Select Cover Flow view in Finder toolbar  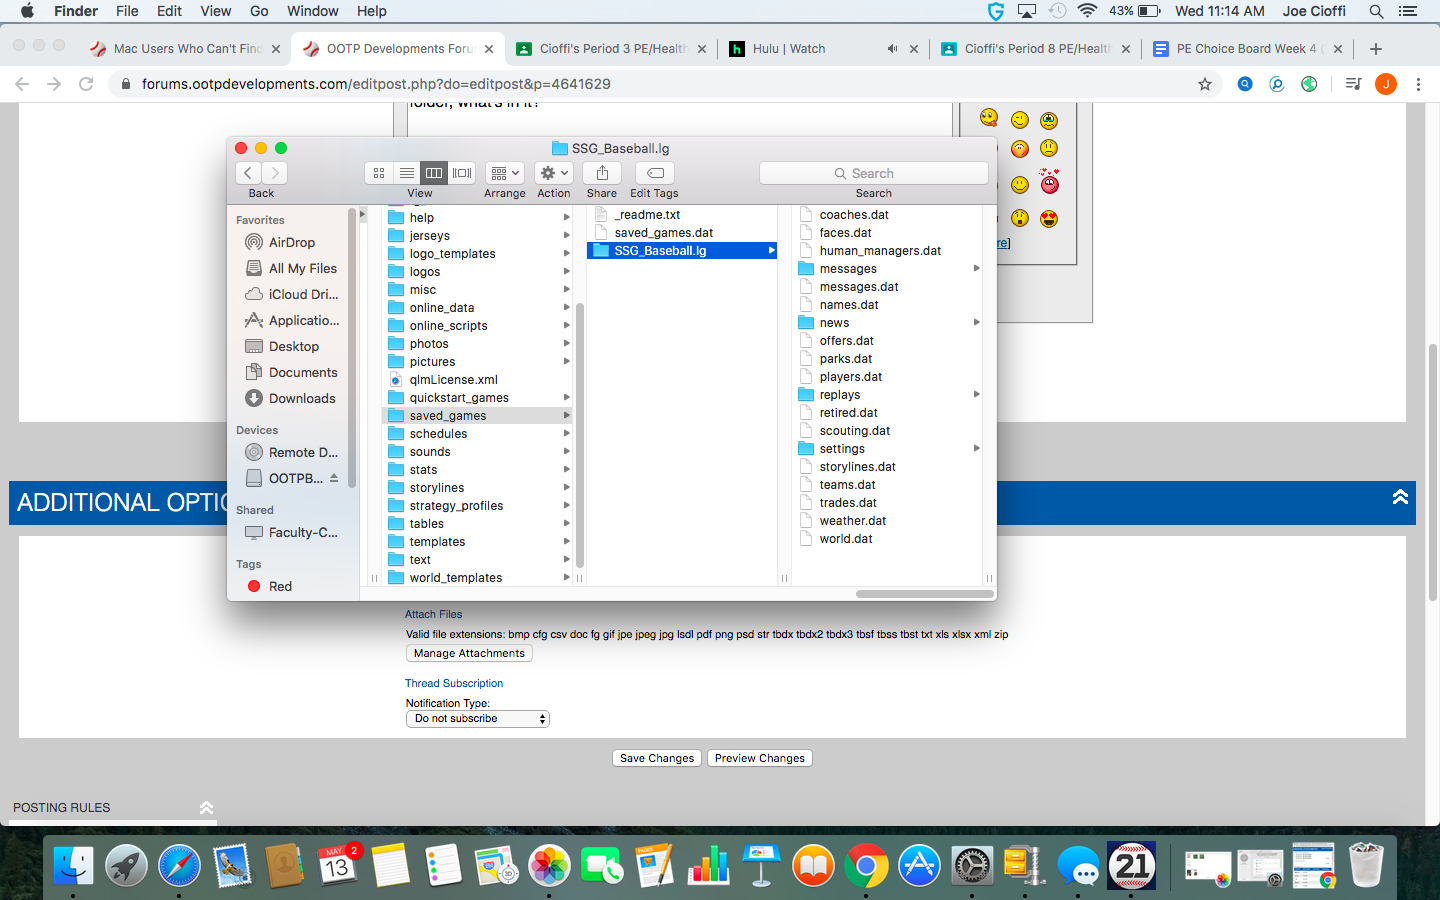(x=462, y=173)
